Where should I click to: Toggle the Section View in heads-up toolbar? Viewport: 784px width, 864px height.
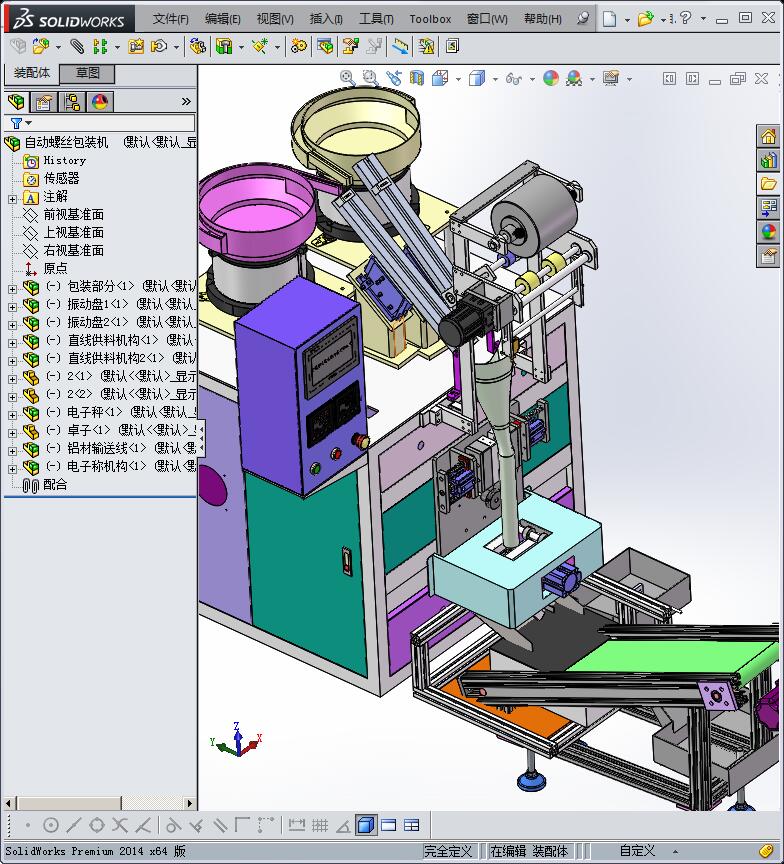tap(417, 78)
